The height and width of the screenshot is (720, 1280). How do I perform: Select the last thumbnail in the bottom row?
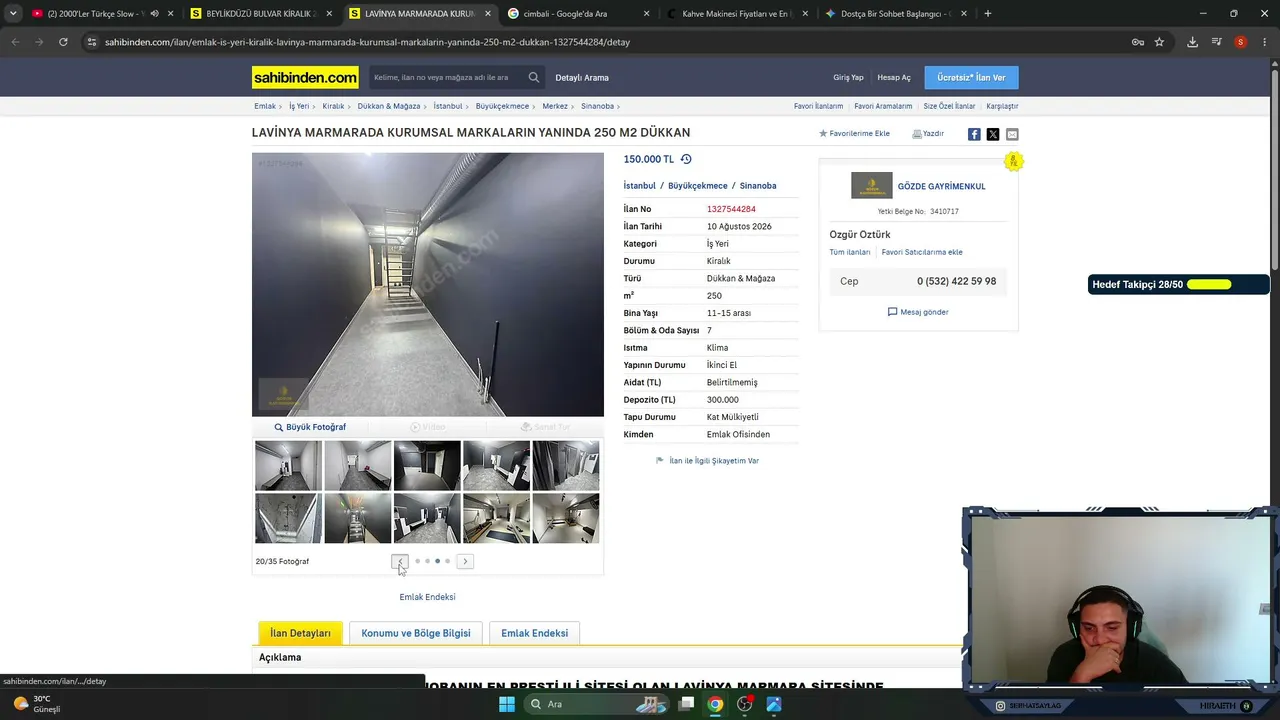[x=566, y=518]
